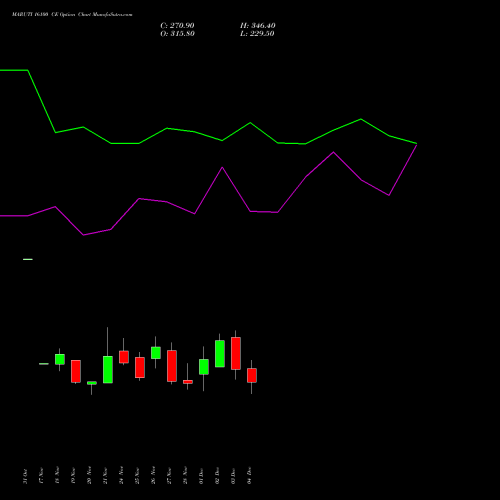Screen dimensions: 500x500
Task: Select the 27 Nov date label
Action: click(169, 476)
